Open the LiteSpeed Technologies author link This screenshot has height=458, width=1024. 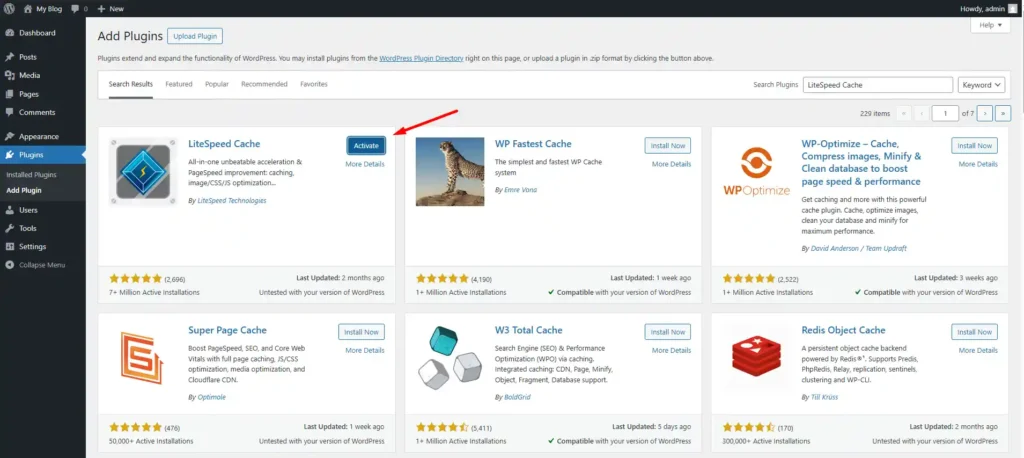[x=232, y=201]
